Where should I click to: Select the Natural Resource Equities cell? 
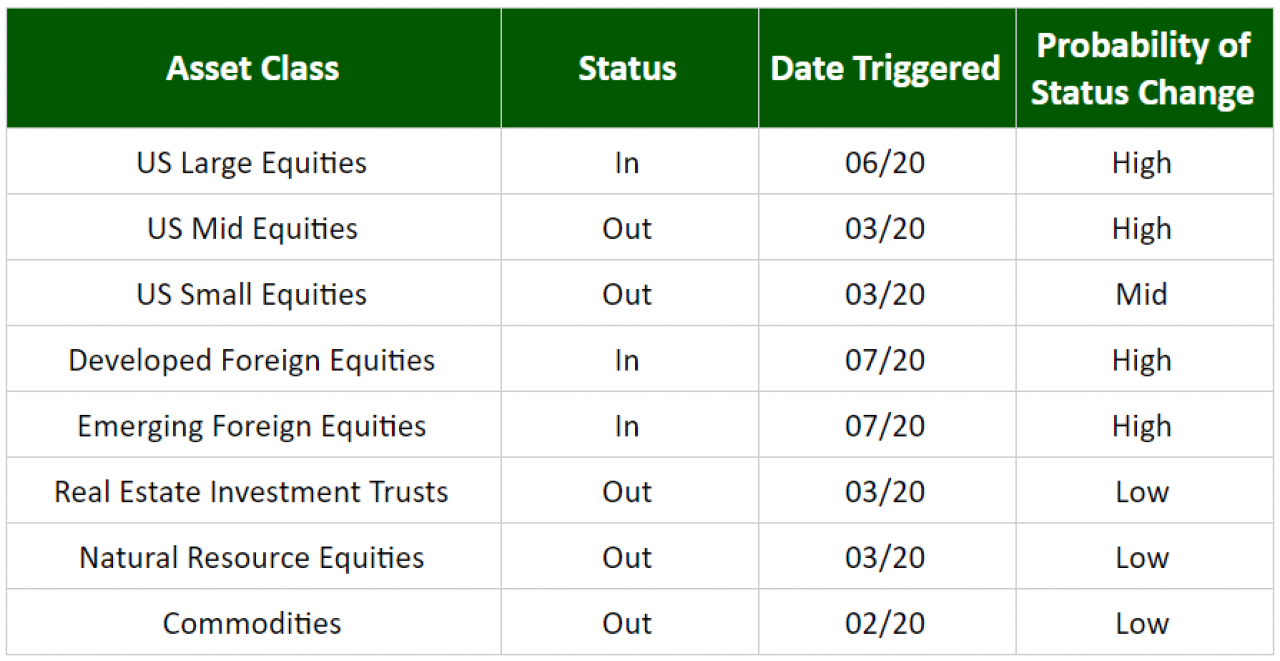point(253,558)
